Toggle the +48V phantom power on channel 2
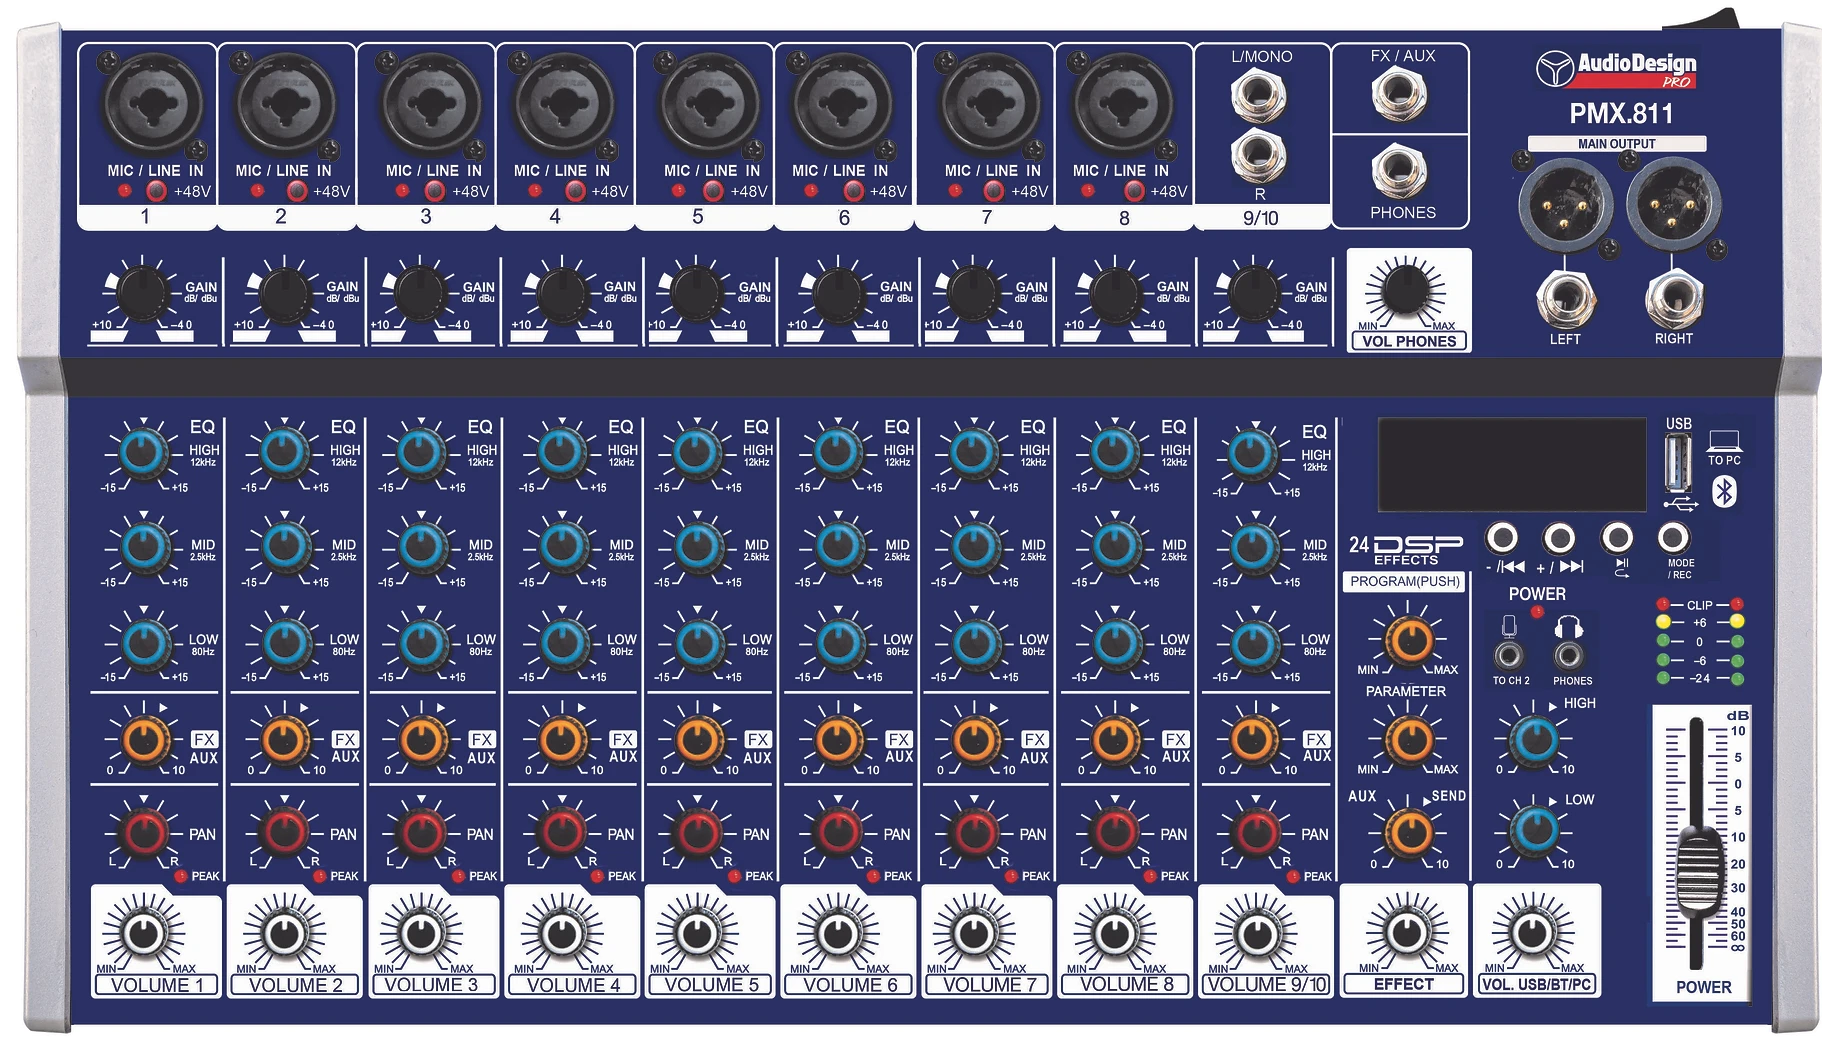The width and height of the screenshot is (1822, 1042). 296,191
